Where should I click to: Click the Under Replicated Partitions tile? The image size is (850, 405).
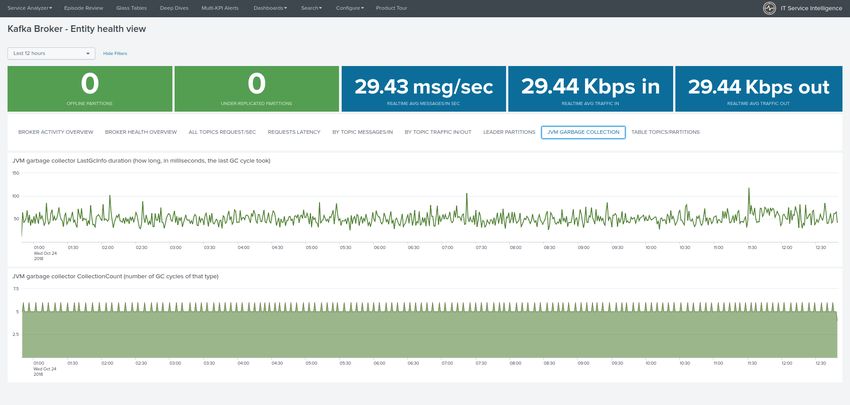pos(256,89)
